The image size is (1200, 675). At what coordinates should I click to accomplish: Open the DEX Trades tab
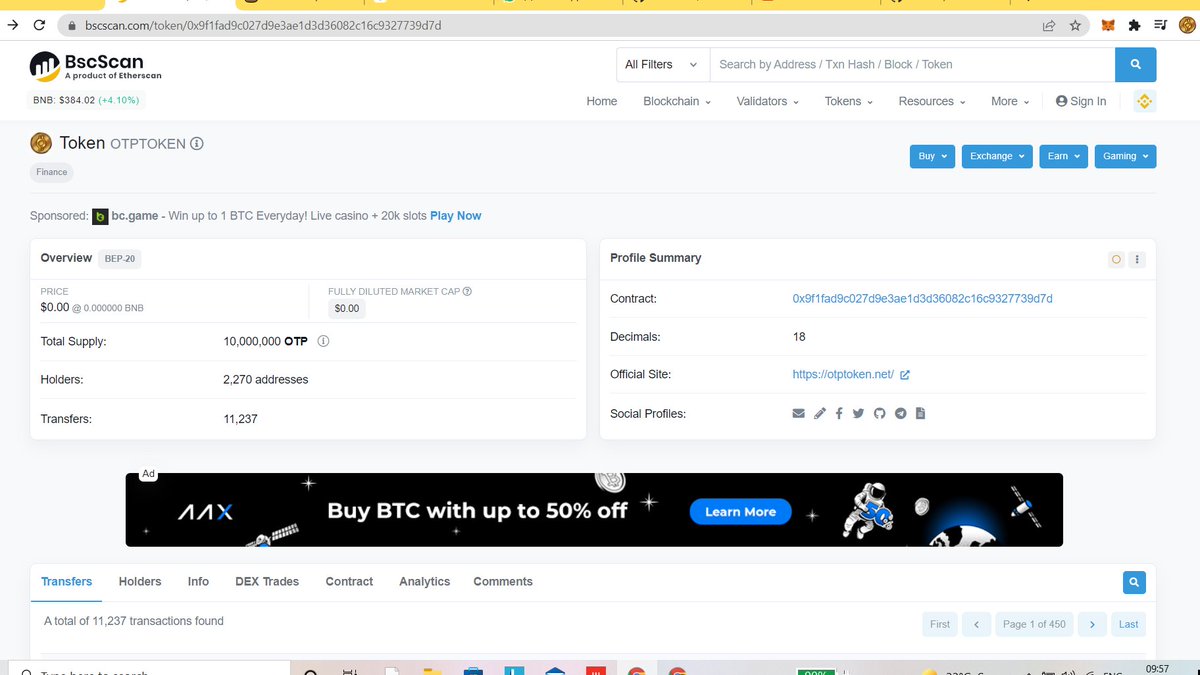click(x=266, y=581)
